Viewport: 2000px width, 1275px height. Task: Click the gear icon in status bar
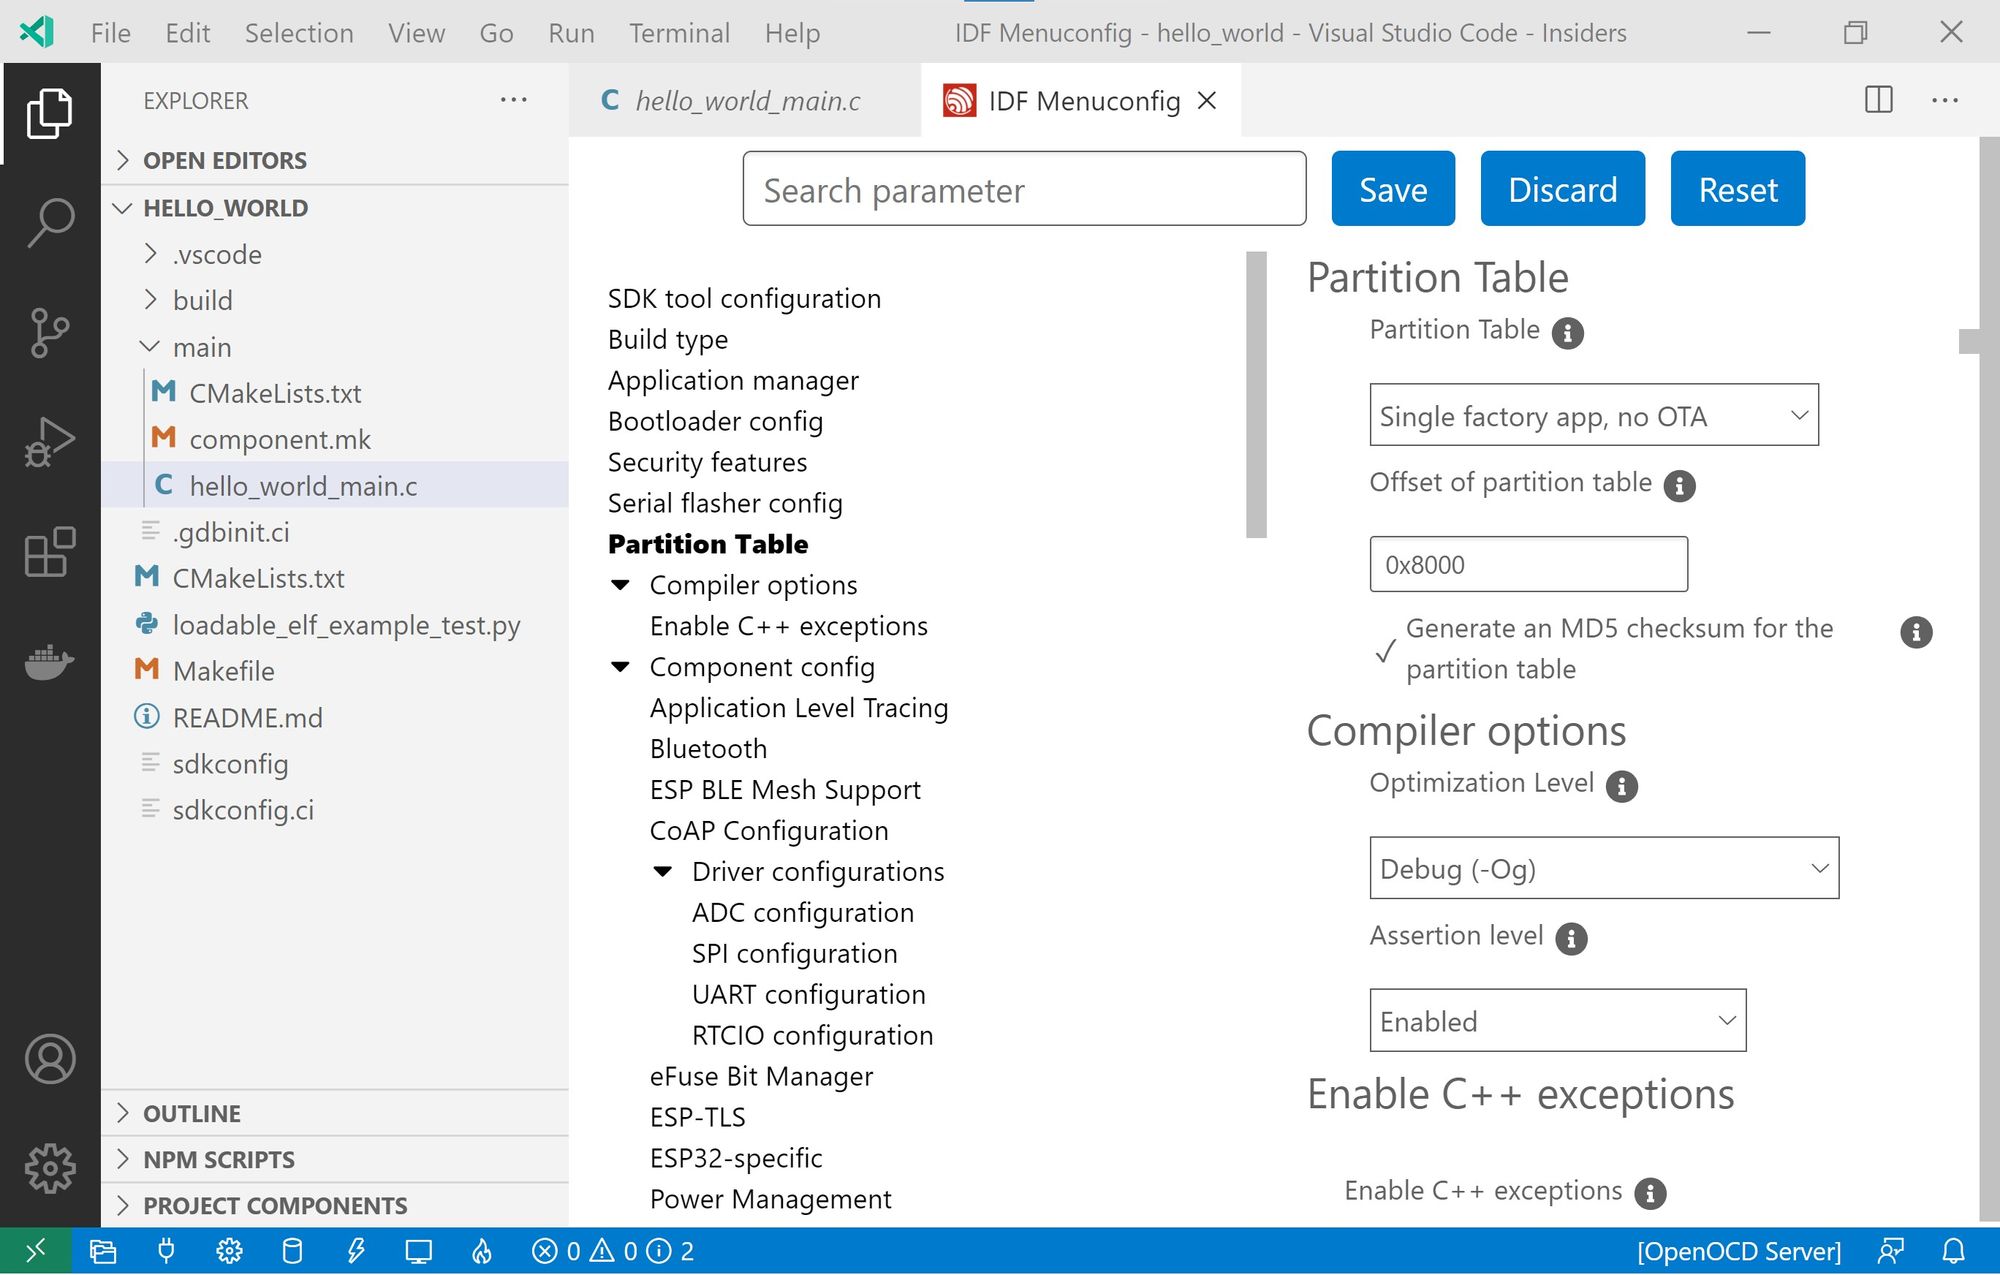(x=229, y=1251)
